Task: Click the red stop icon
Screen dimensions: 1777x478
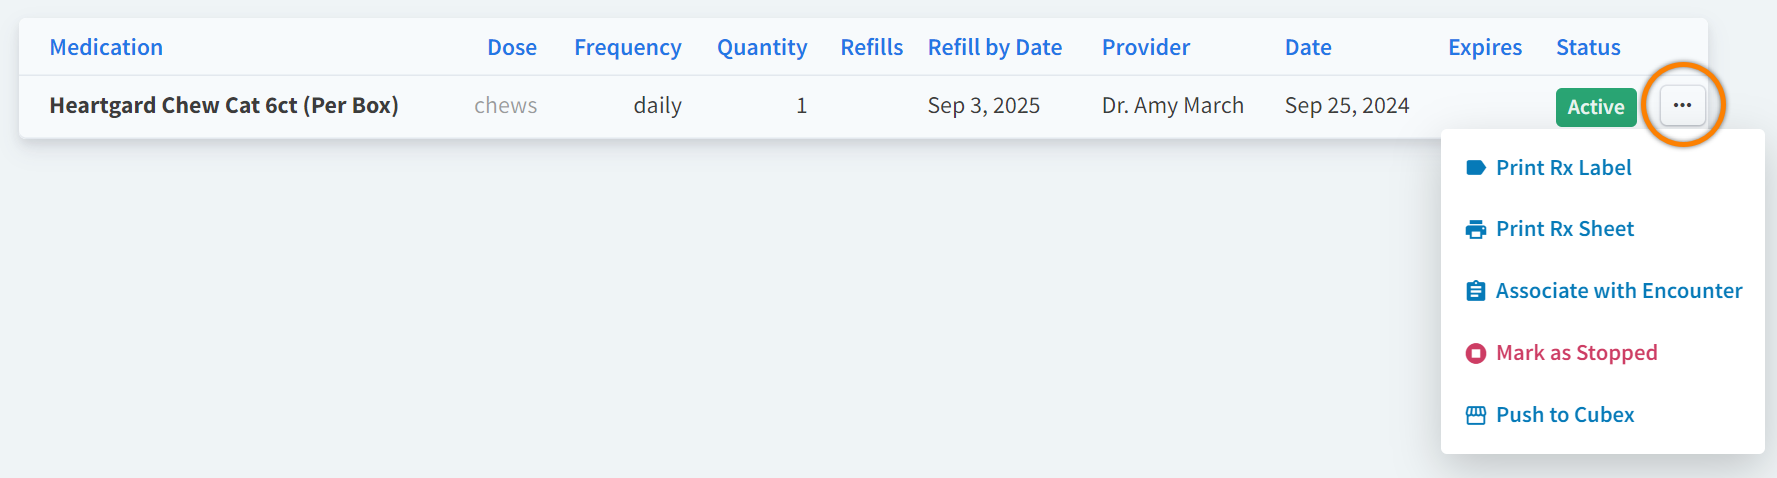Action: tap(1475, 353)
